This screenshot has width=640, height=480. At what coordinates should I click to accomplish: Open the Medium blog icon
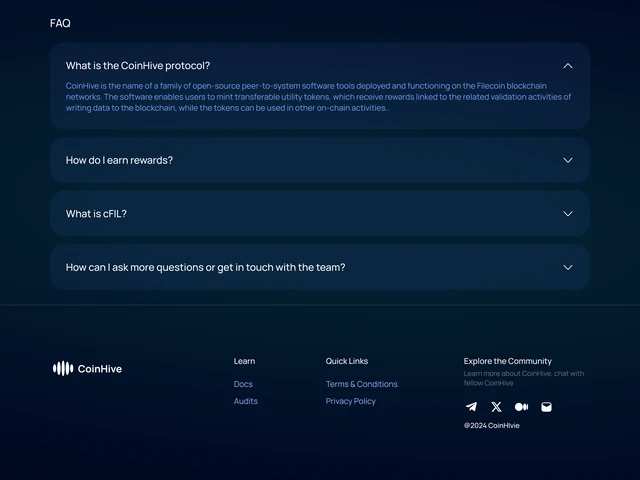[x=521, y=407]
